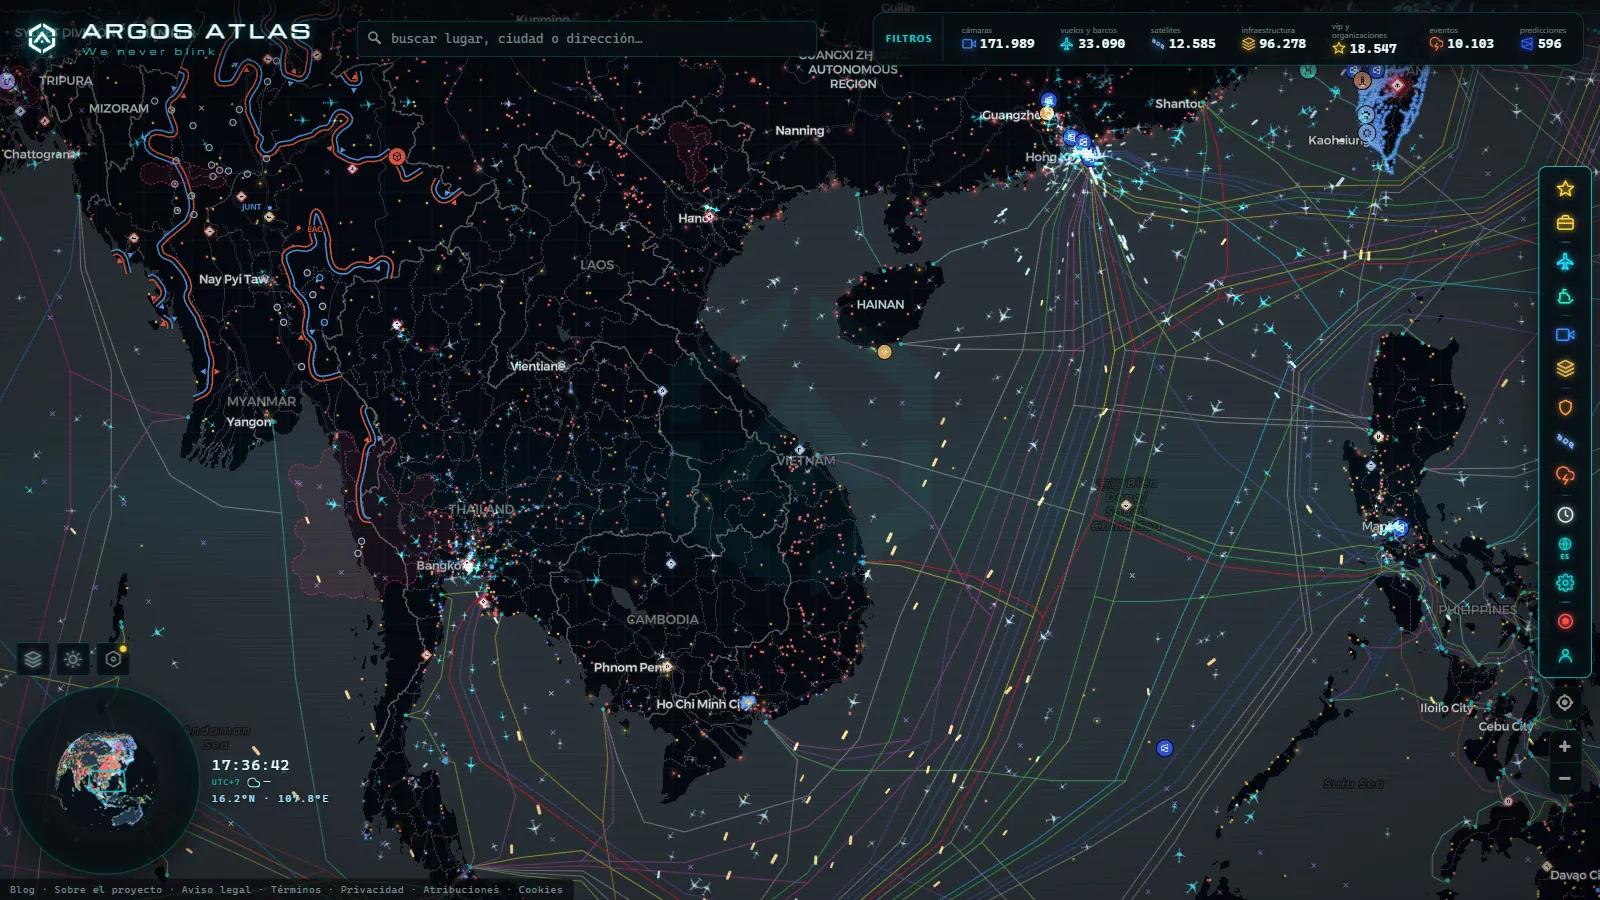Toggle vip y organizaciones counter 18.547

[1365, 41]
